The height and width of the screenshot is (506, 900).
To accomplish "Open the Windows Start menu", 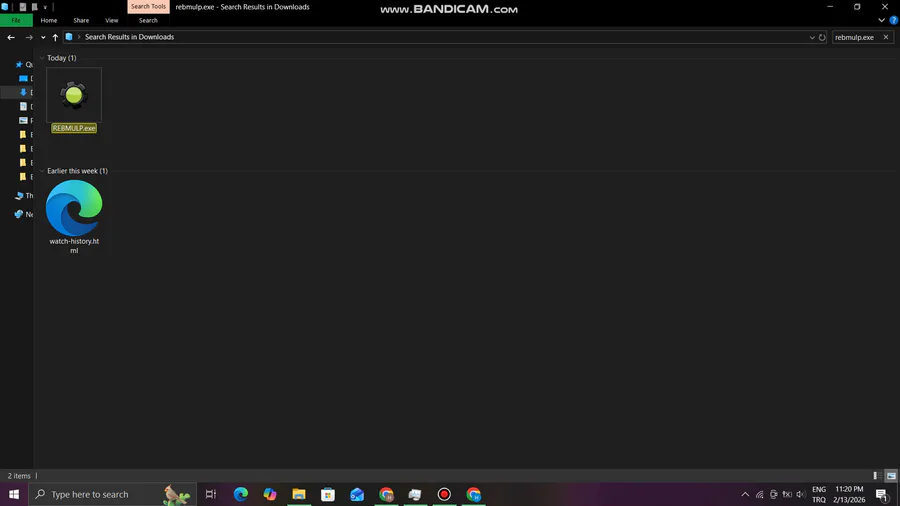I will click(x=14, y=494).
